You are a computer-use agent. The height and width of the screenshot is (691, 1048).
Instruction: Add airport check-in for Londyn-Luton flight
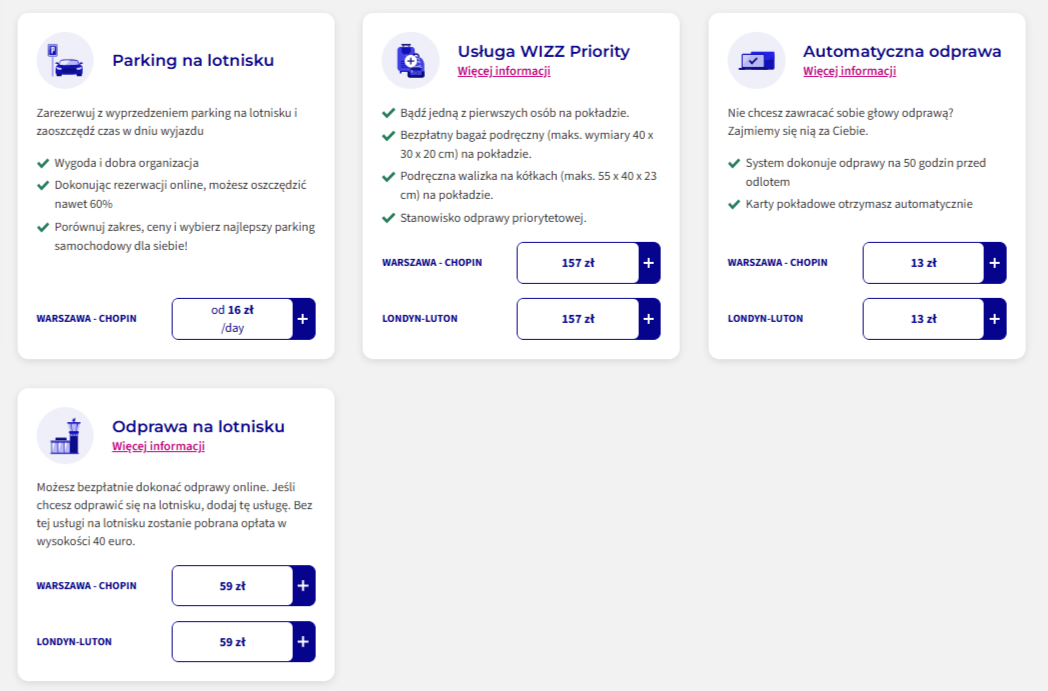tap(303, 642)
